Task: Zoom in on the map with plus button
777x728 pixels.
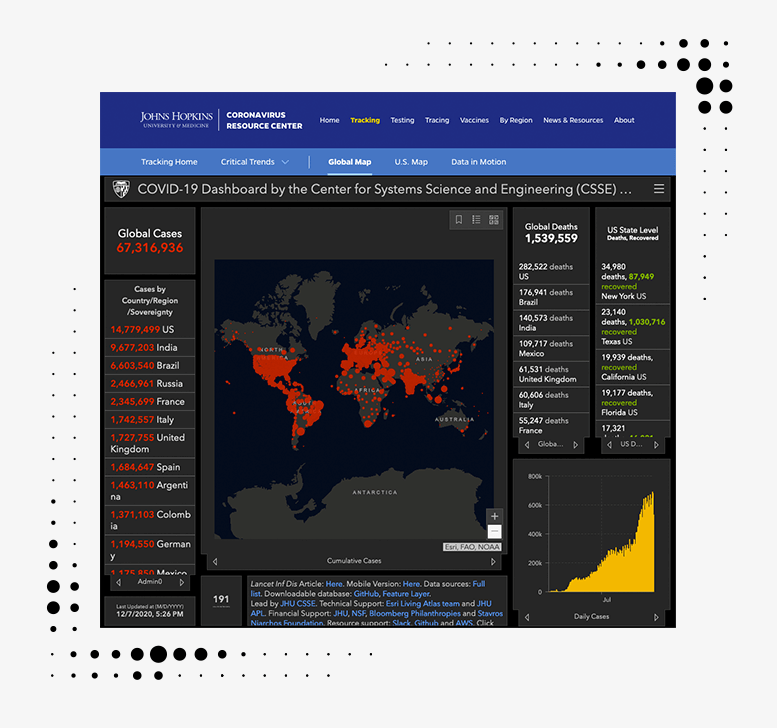Action: point(494,516)
